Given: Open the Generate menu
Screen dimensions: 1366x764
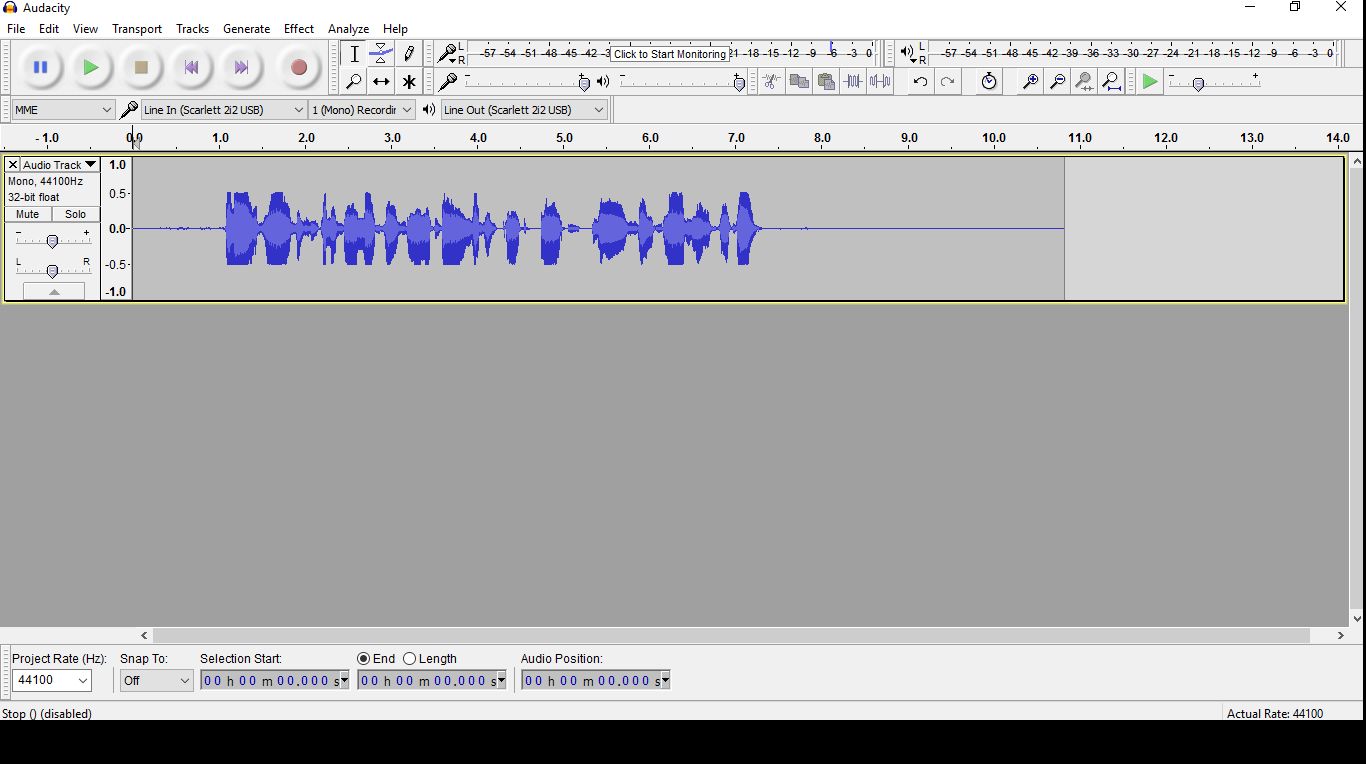Looking at the screenshot, I should point(246,29).
